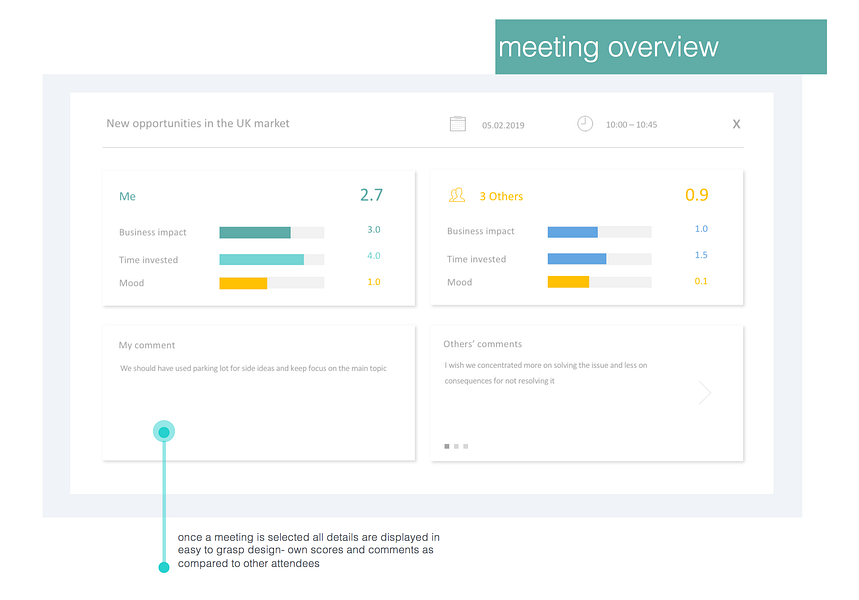Click the date 05.02.2019
This screenshot has width=859, height=600.
(x=503, y=125)
